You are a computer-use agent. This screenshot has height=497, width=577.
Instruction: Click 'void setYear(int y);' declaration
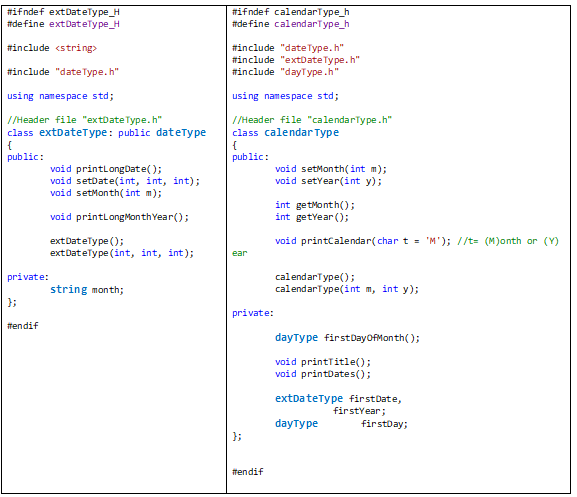coord(328,181)
